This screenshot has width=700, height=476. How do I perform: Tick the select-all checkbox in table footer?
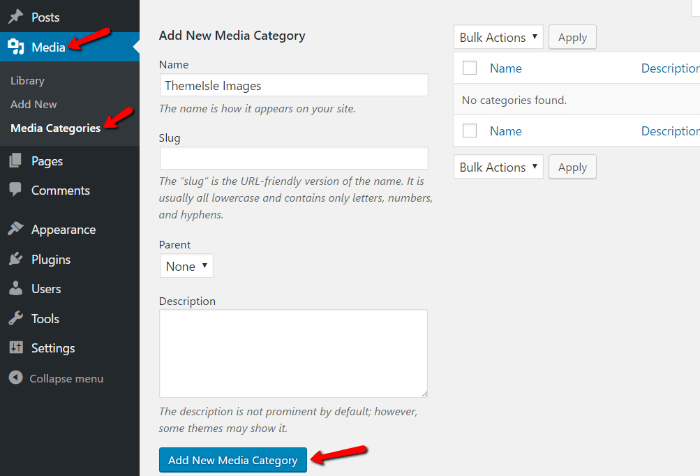pyautogui.click(x=470, y=131)
